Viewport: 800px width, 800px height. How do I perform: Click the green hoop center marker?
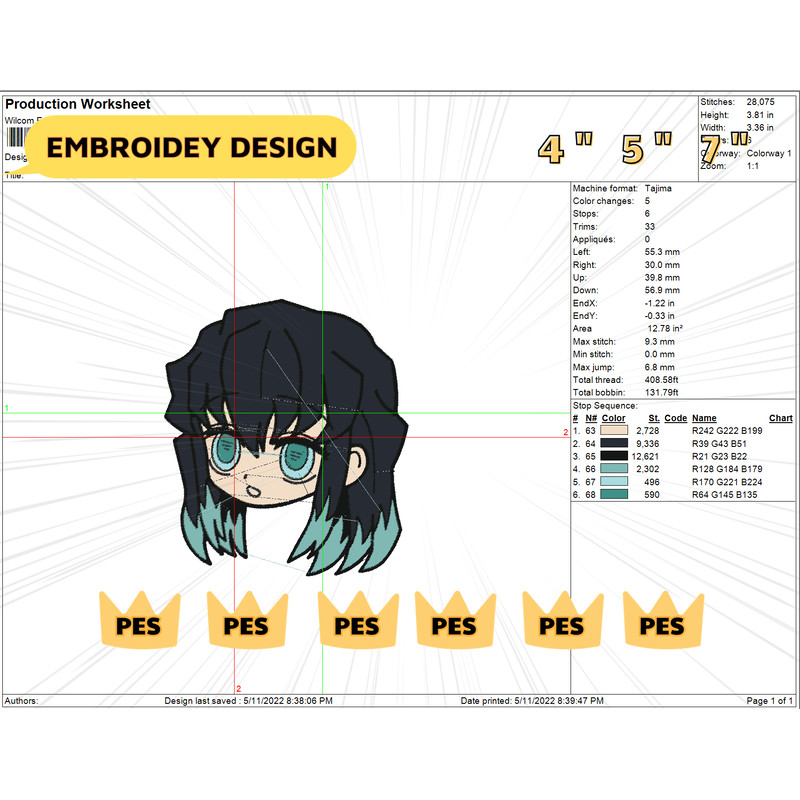(325, 411)
